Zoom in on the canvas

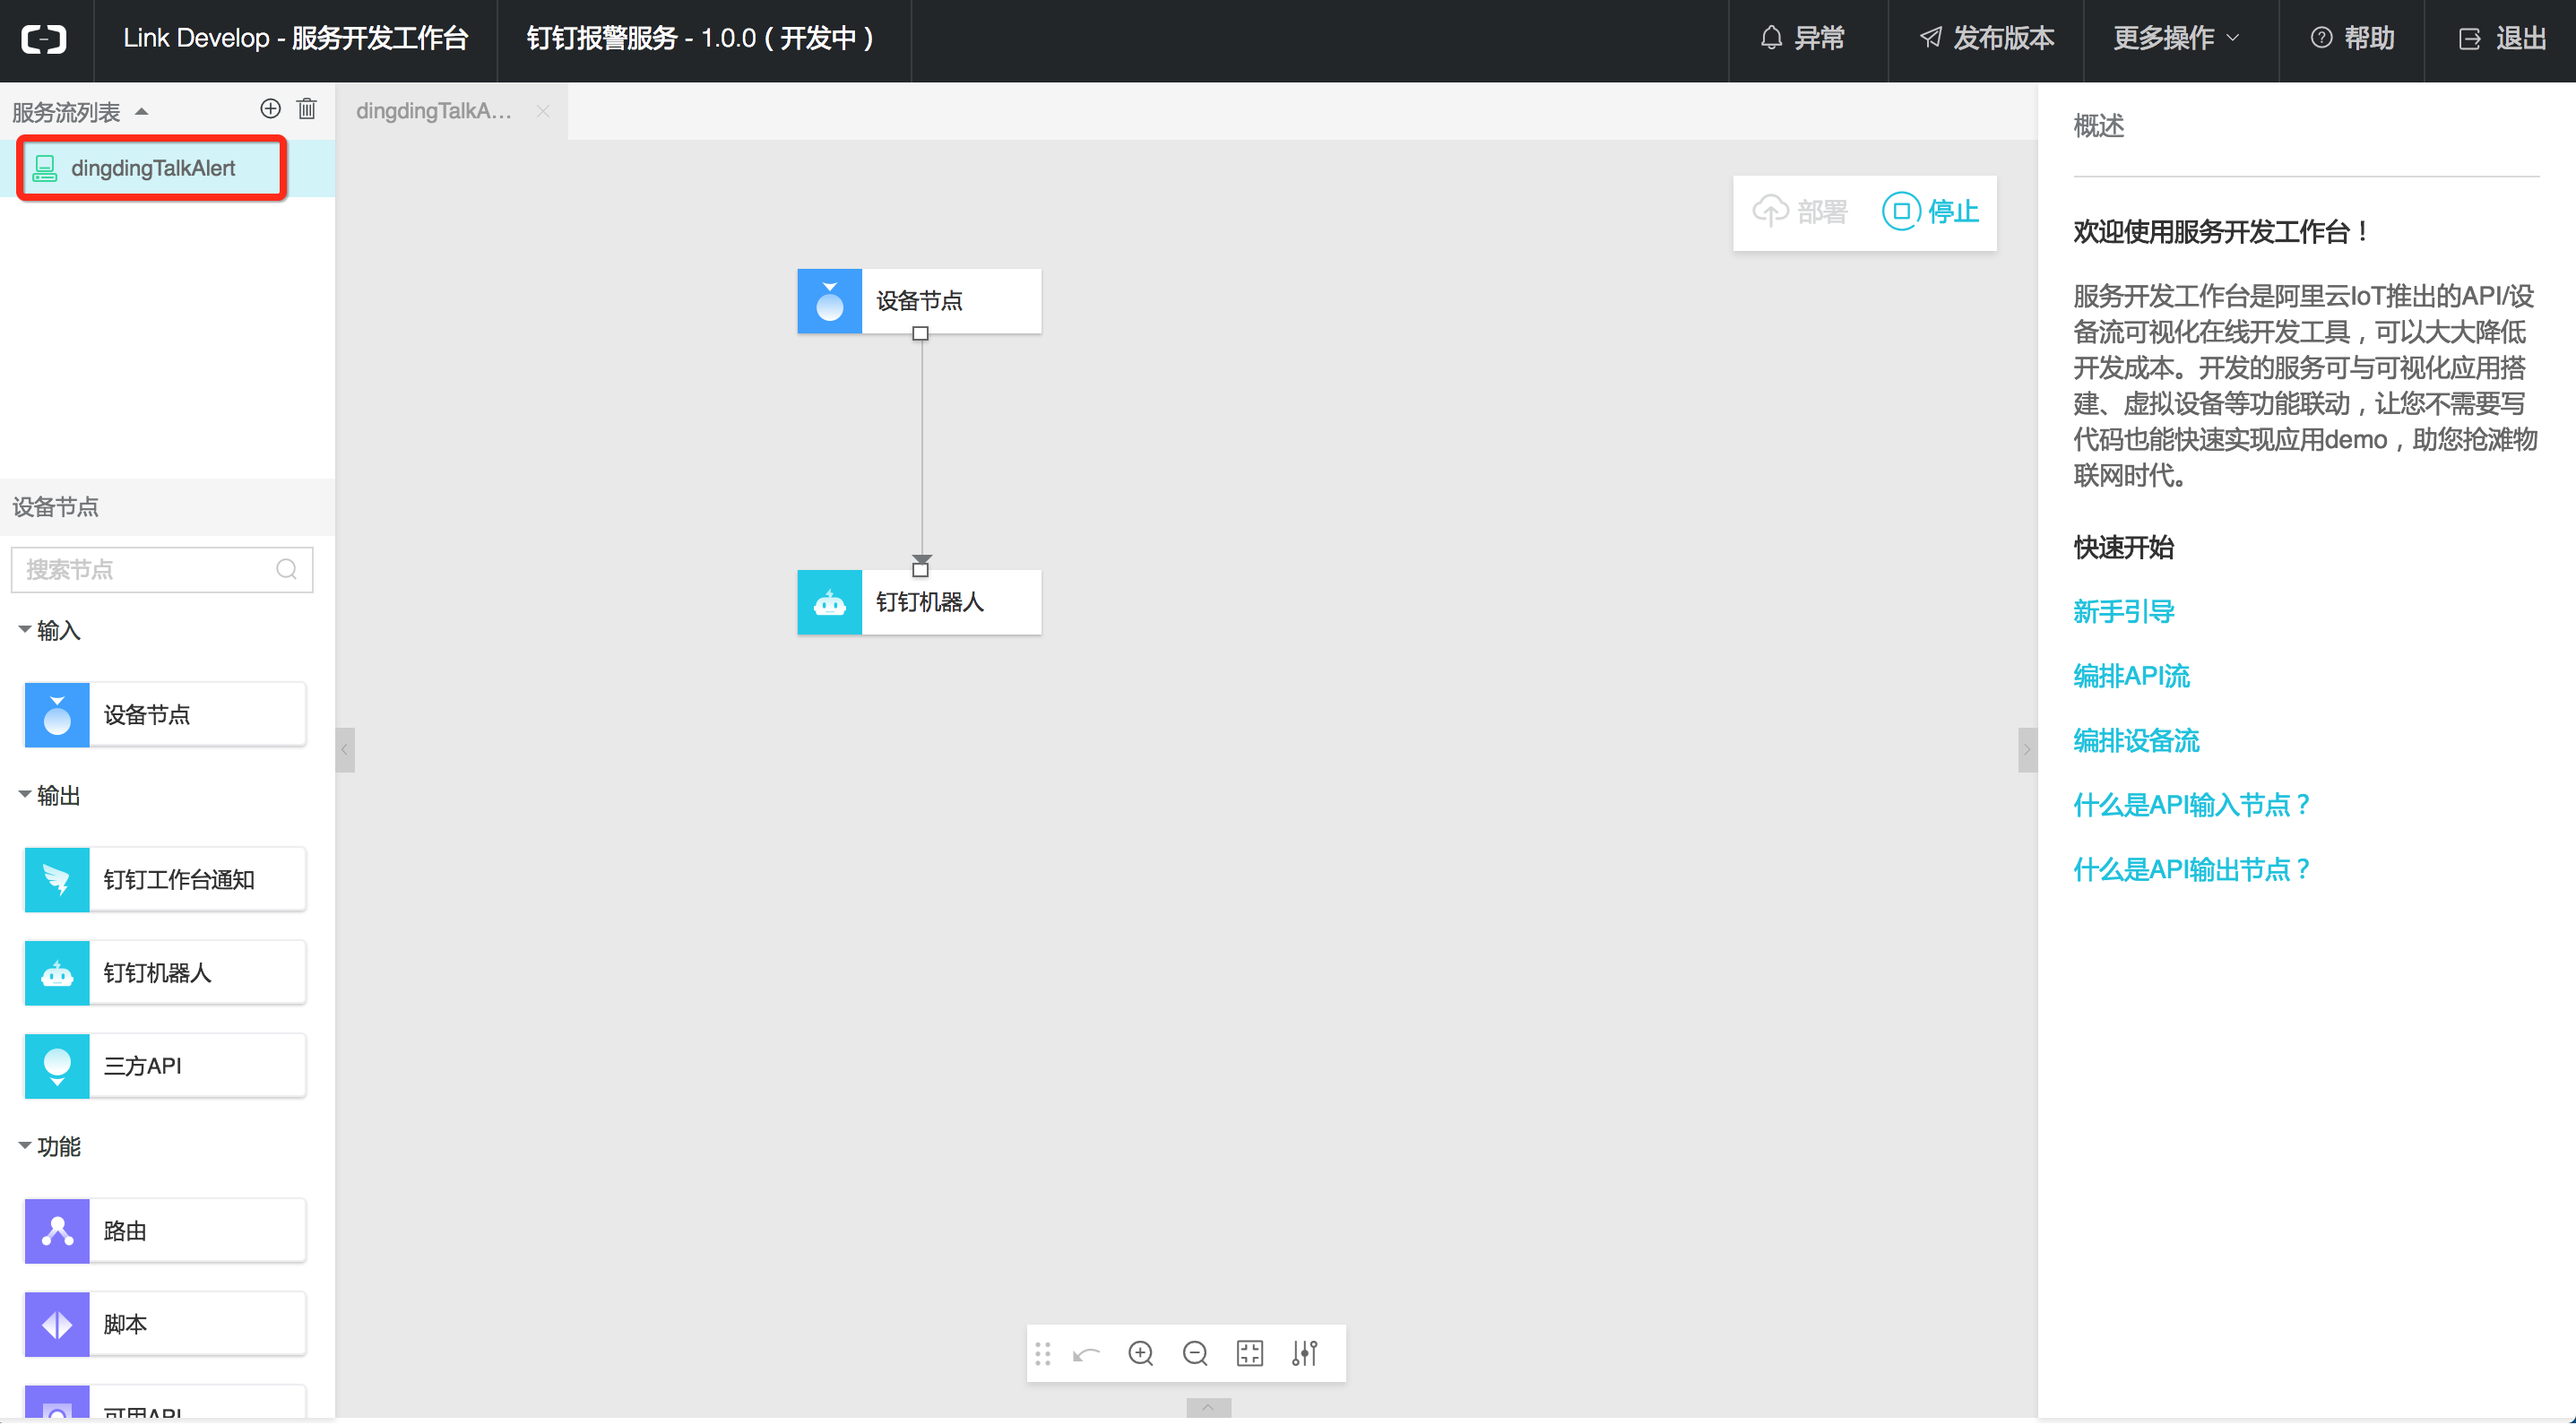pos(1141,1354)
